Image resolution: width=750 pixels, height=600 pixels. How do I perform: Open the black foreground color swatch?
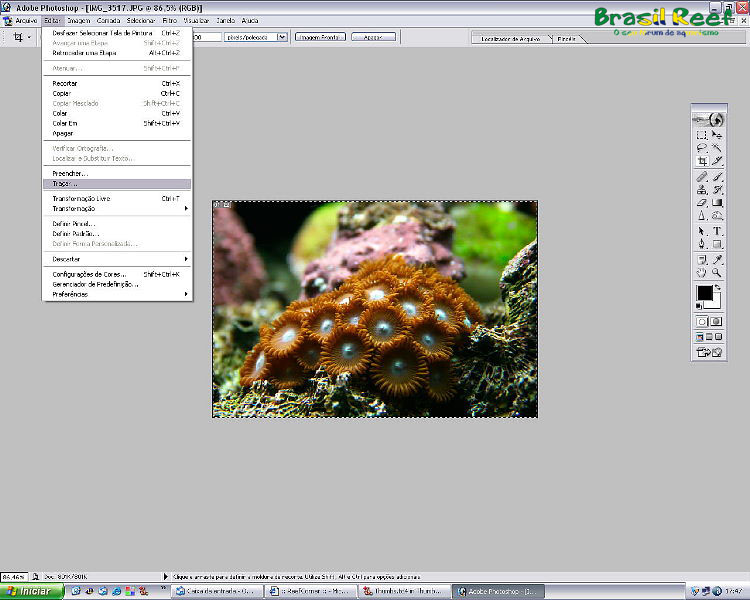(x=705, y=293)
